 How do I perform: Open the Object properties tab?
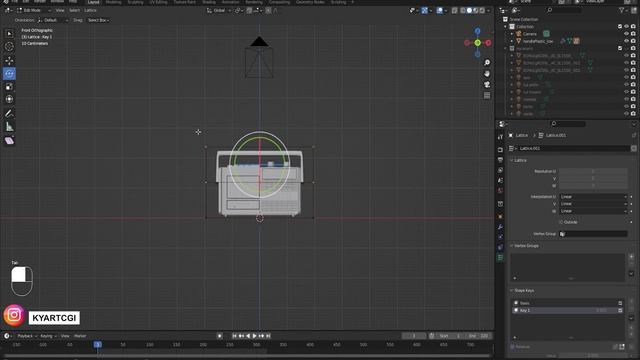[500, 216]
